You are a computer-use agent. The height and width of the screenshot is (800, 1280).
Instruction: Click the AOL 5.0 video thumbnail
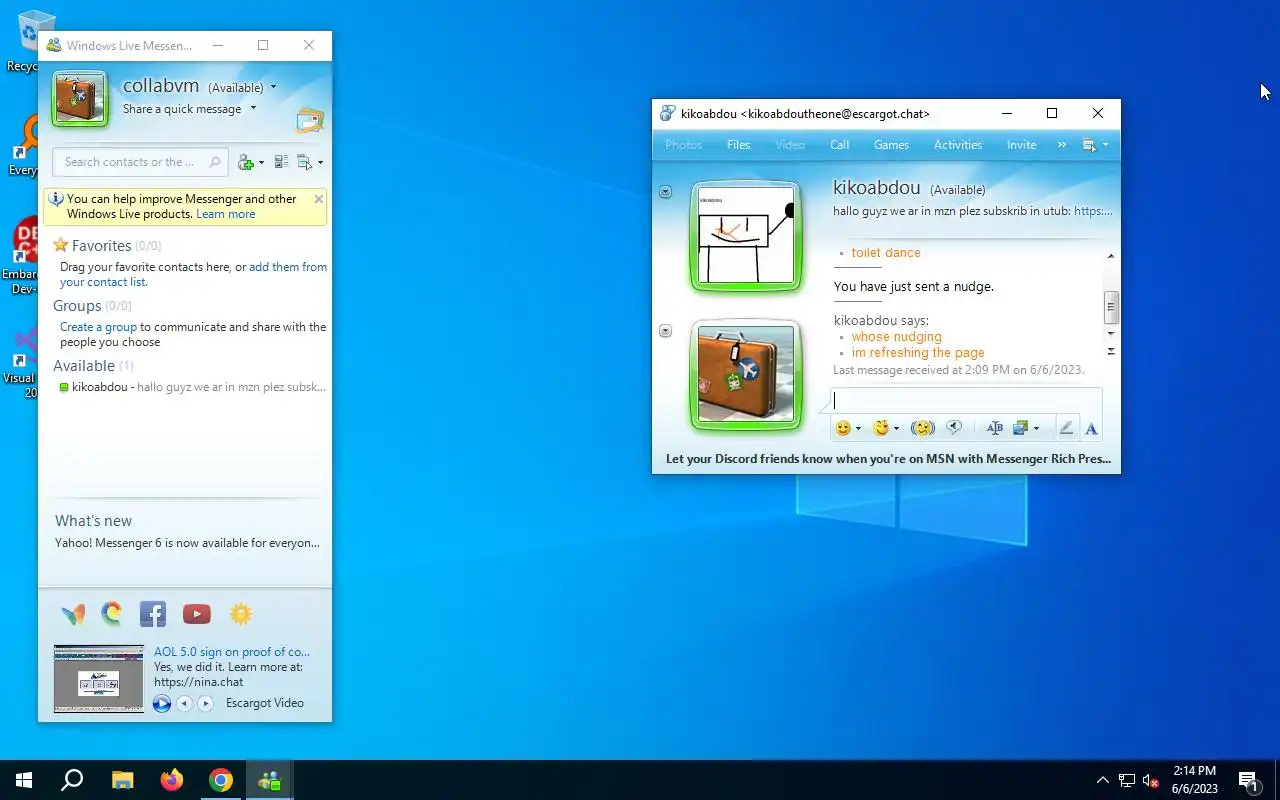[99, 678]
